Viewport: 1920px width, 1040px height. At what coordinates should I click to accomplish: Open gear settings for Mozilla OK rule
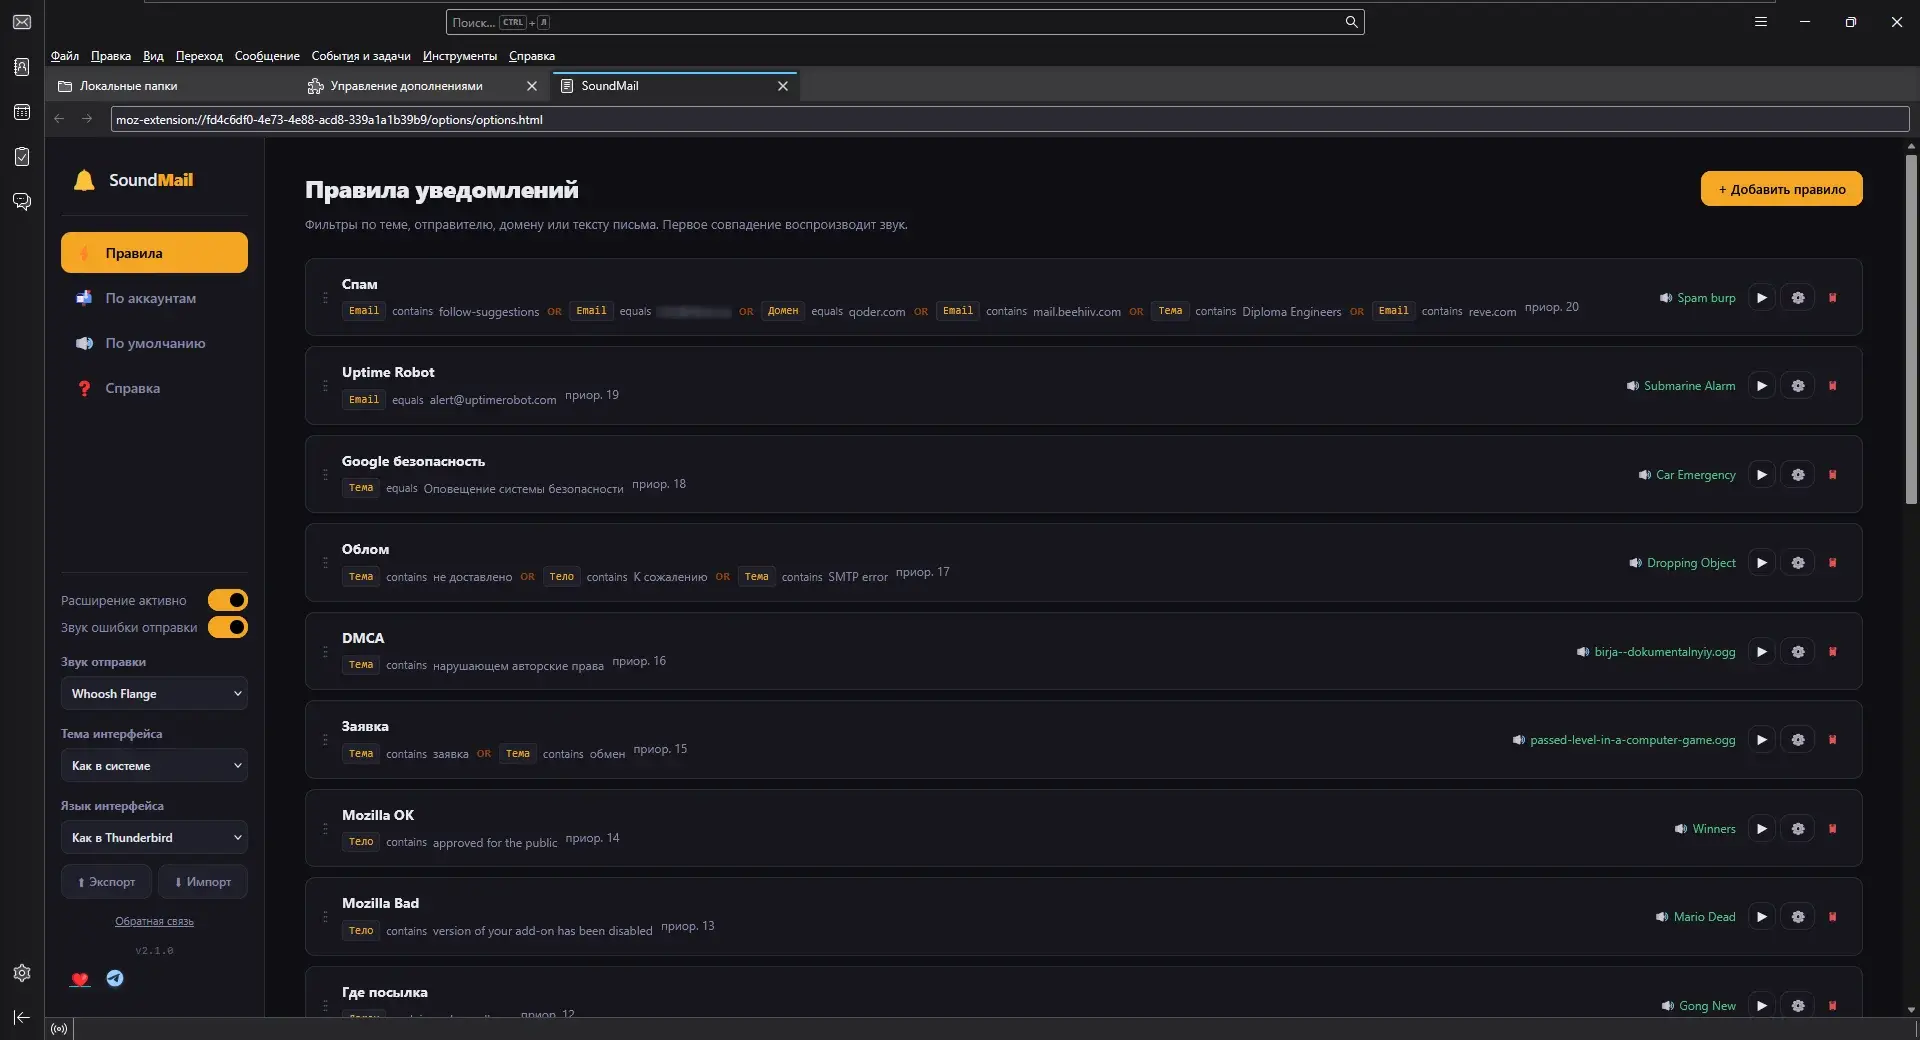pos(1797,829)
